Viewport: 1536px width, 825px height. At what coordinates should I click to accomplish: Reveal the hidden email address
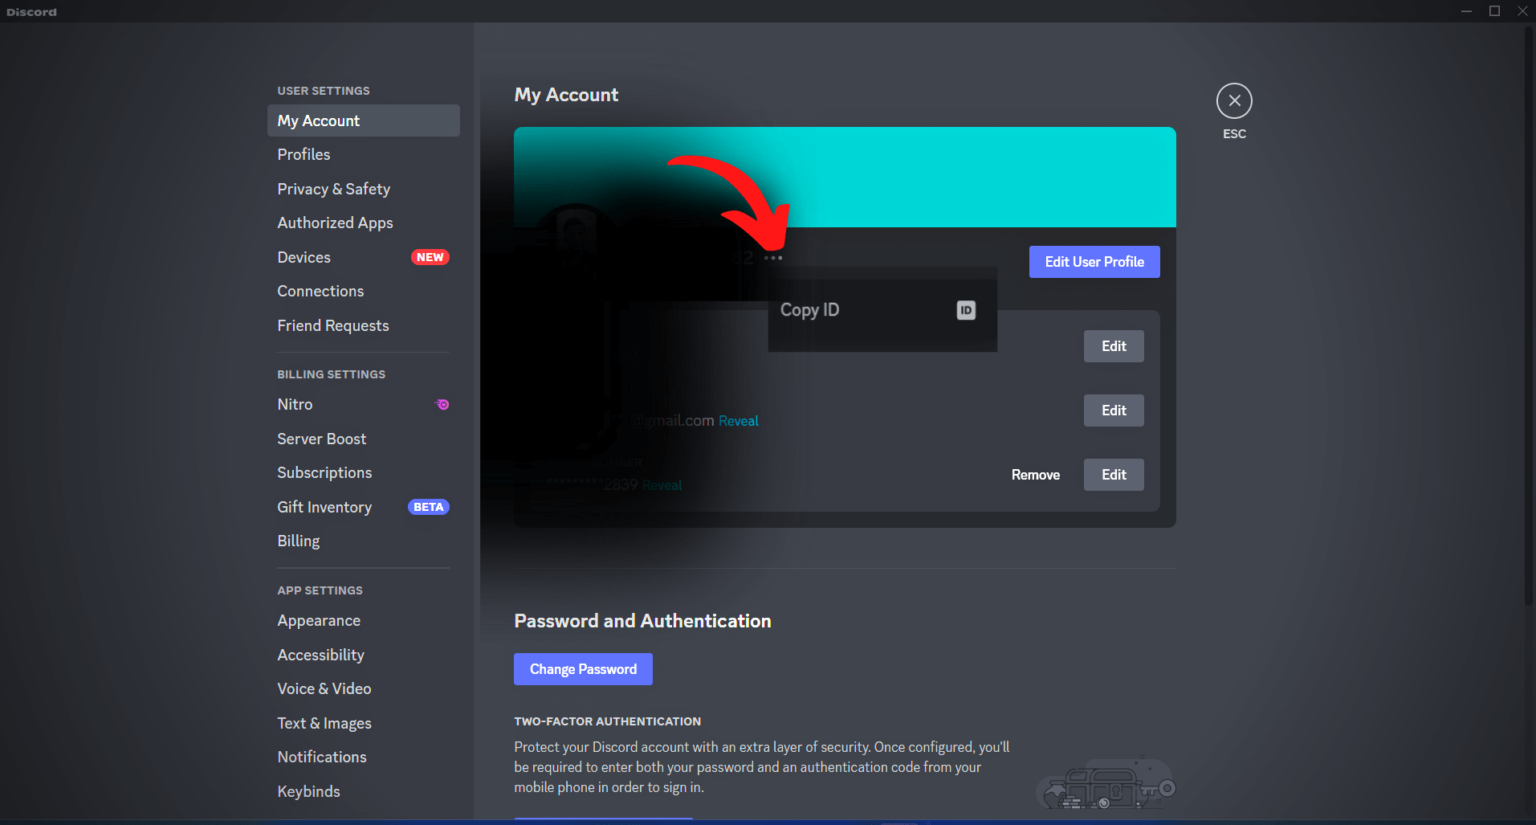tap(738, 420)
